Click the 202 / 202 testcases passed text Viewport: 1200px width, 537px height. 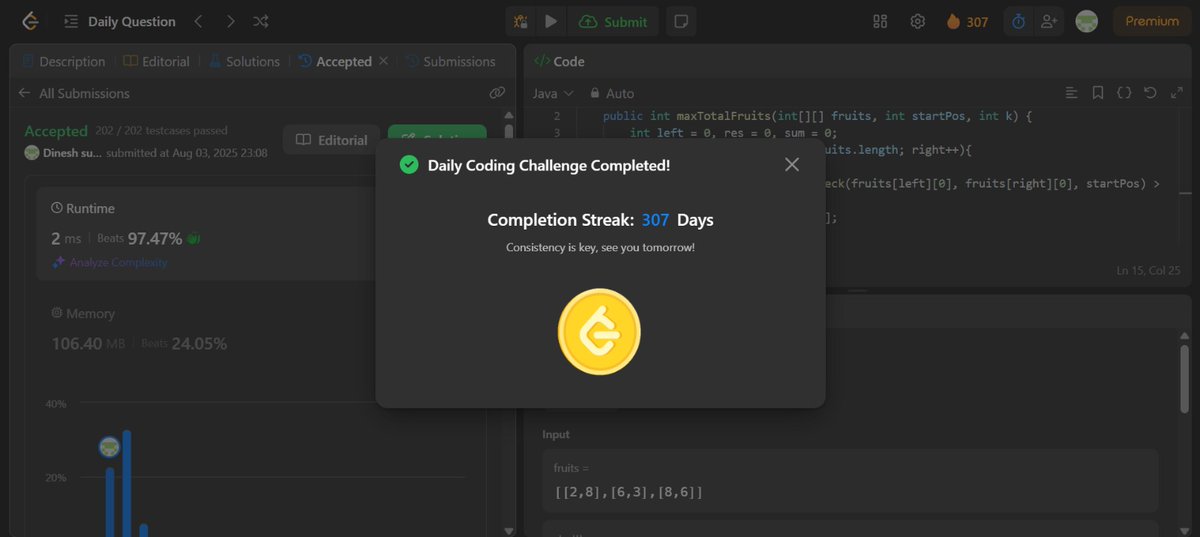162,130
